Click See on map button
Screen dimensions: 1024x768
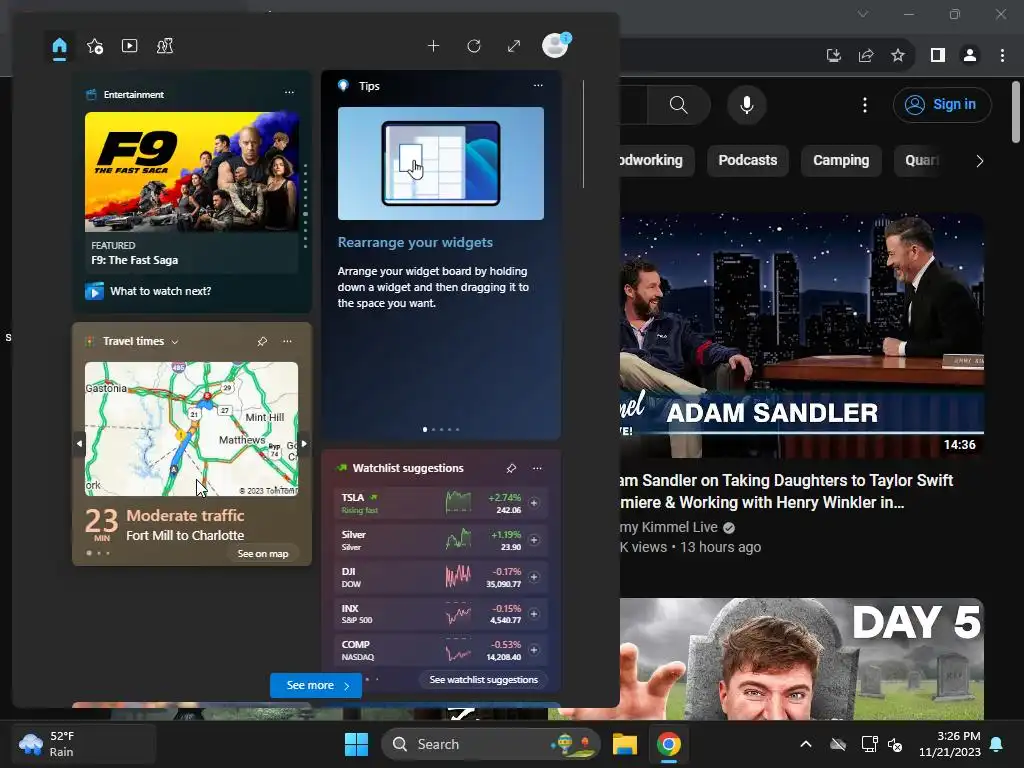point(263,553)
